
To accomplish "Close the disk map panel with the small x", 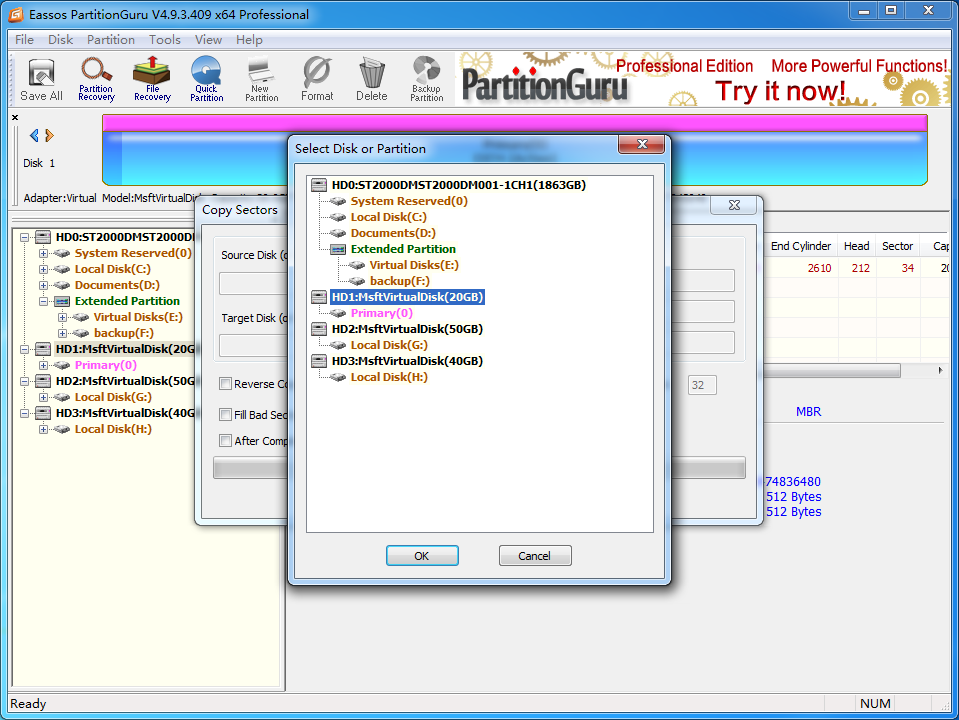I will pos(15,117).
